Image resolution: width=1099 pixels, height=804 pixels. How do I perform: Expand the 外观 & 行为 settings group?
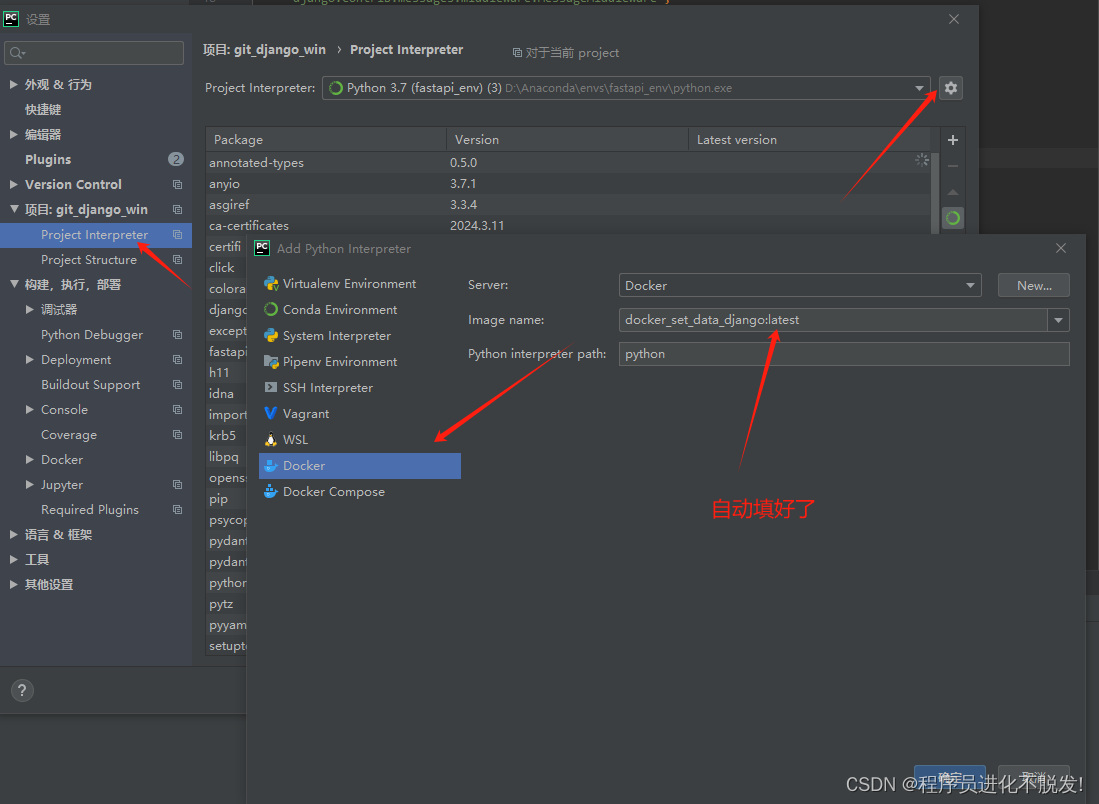coord(13,84)
